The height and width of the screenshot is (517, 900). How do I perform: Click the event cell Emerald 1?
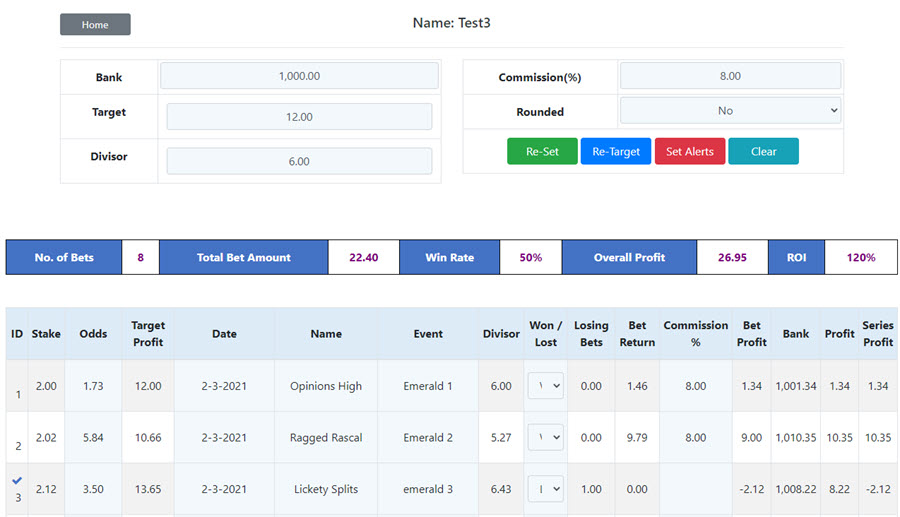point(428,386)
